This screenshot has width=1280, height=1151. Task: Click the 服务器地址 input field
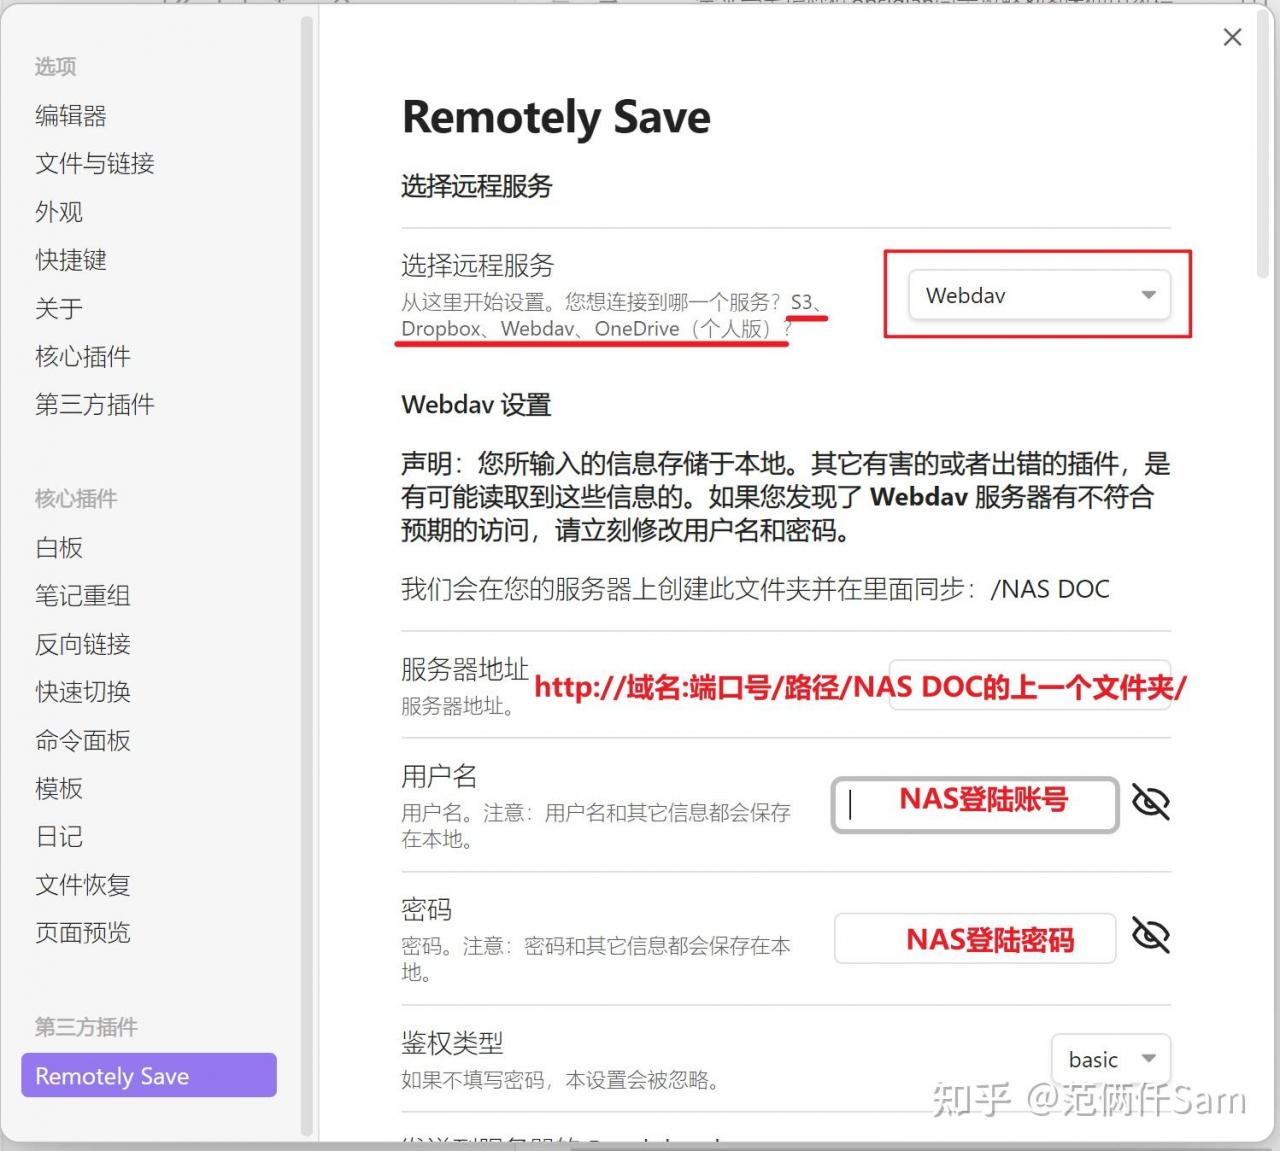1030,686
